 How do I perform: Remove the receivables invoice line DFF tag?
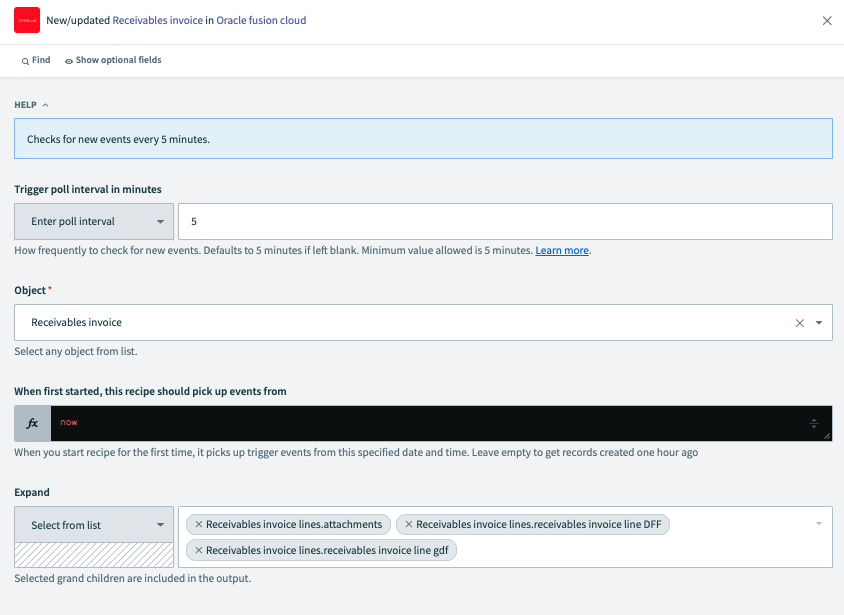(408, 524)
